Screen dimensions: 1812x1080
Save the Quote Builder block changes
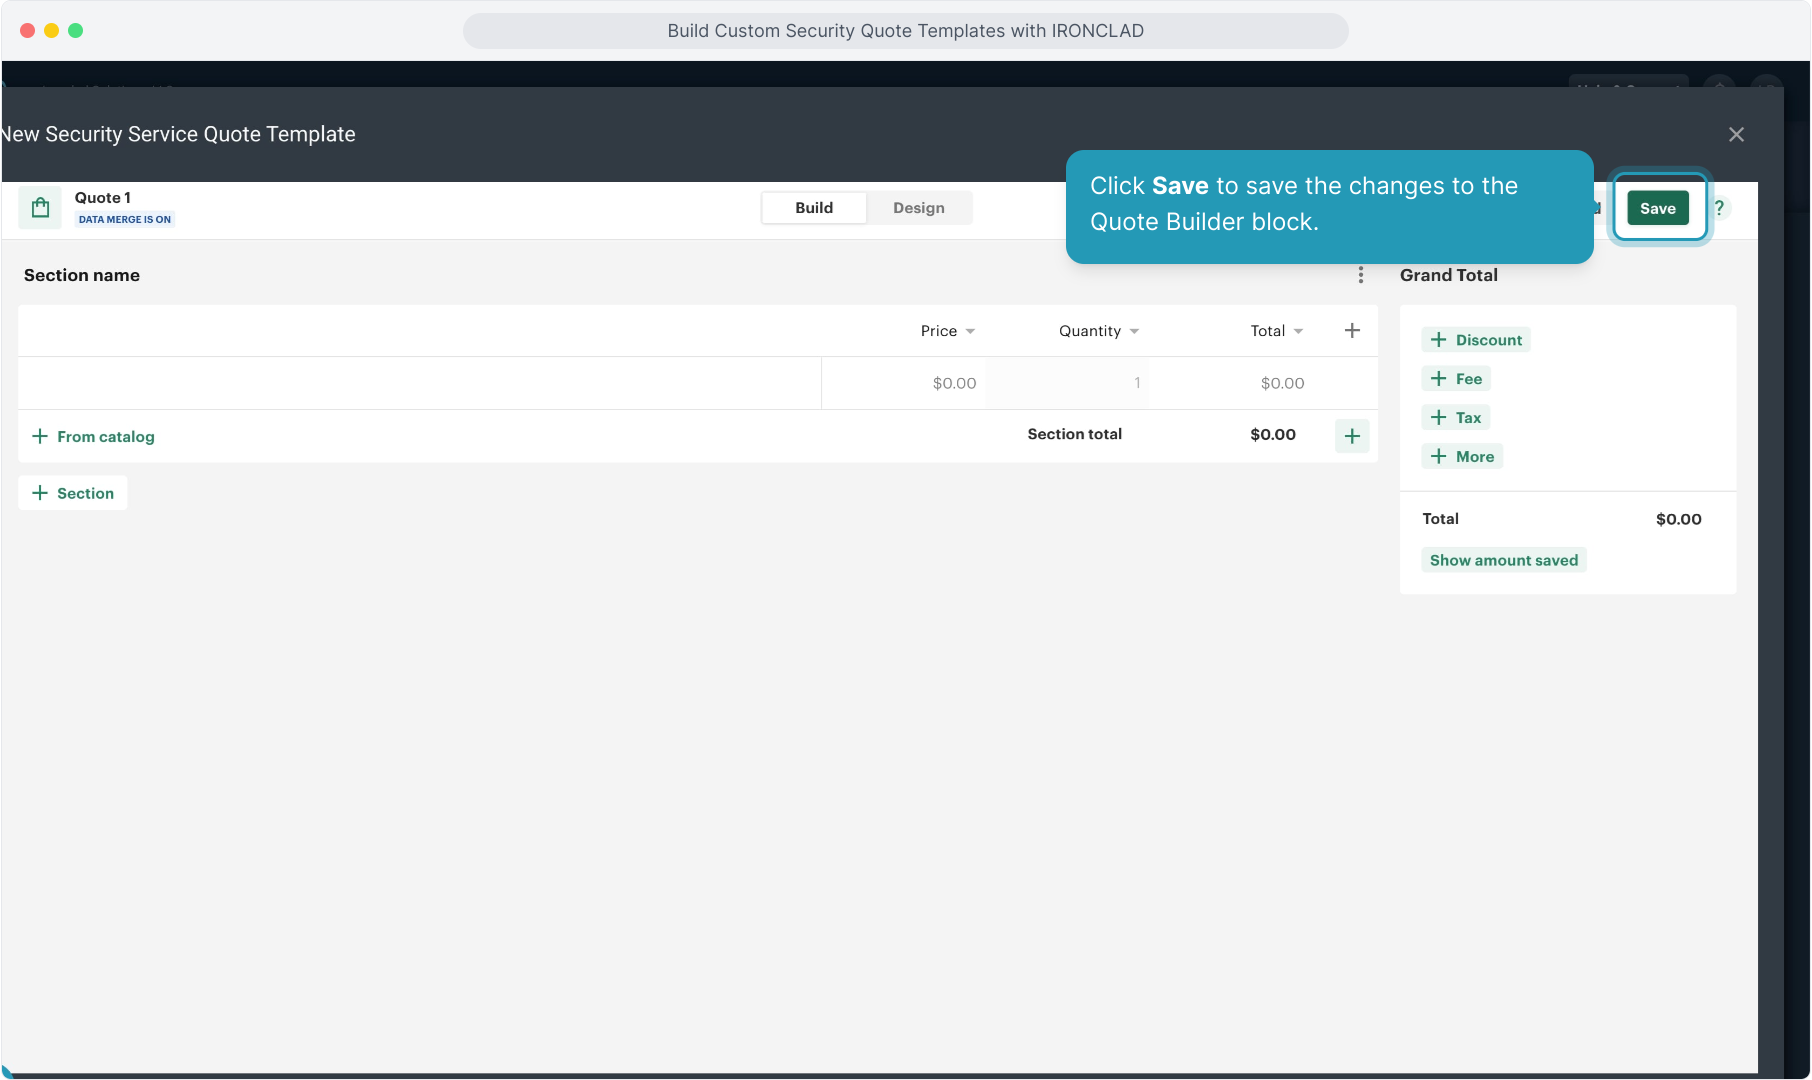click(x=1657, y=208)
